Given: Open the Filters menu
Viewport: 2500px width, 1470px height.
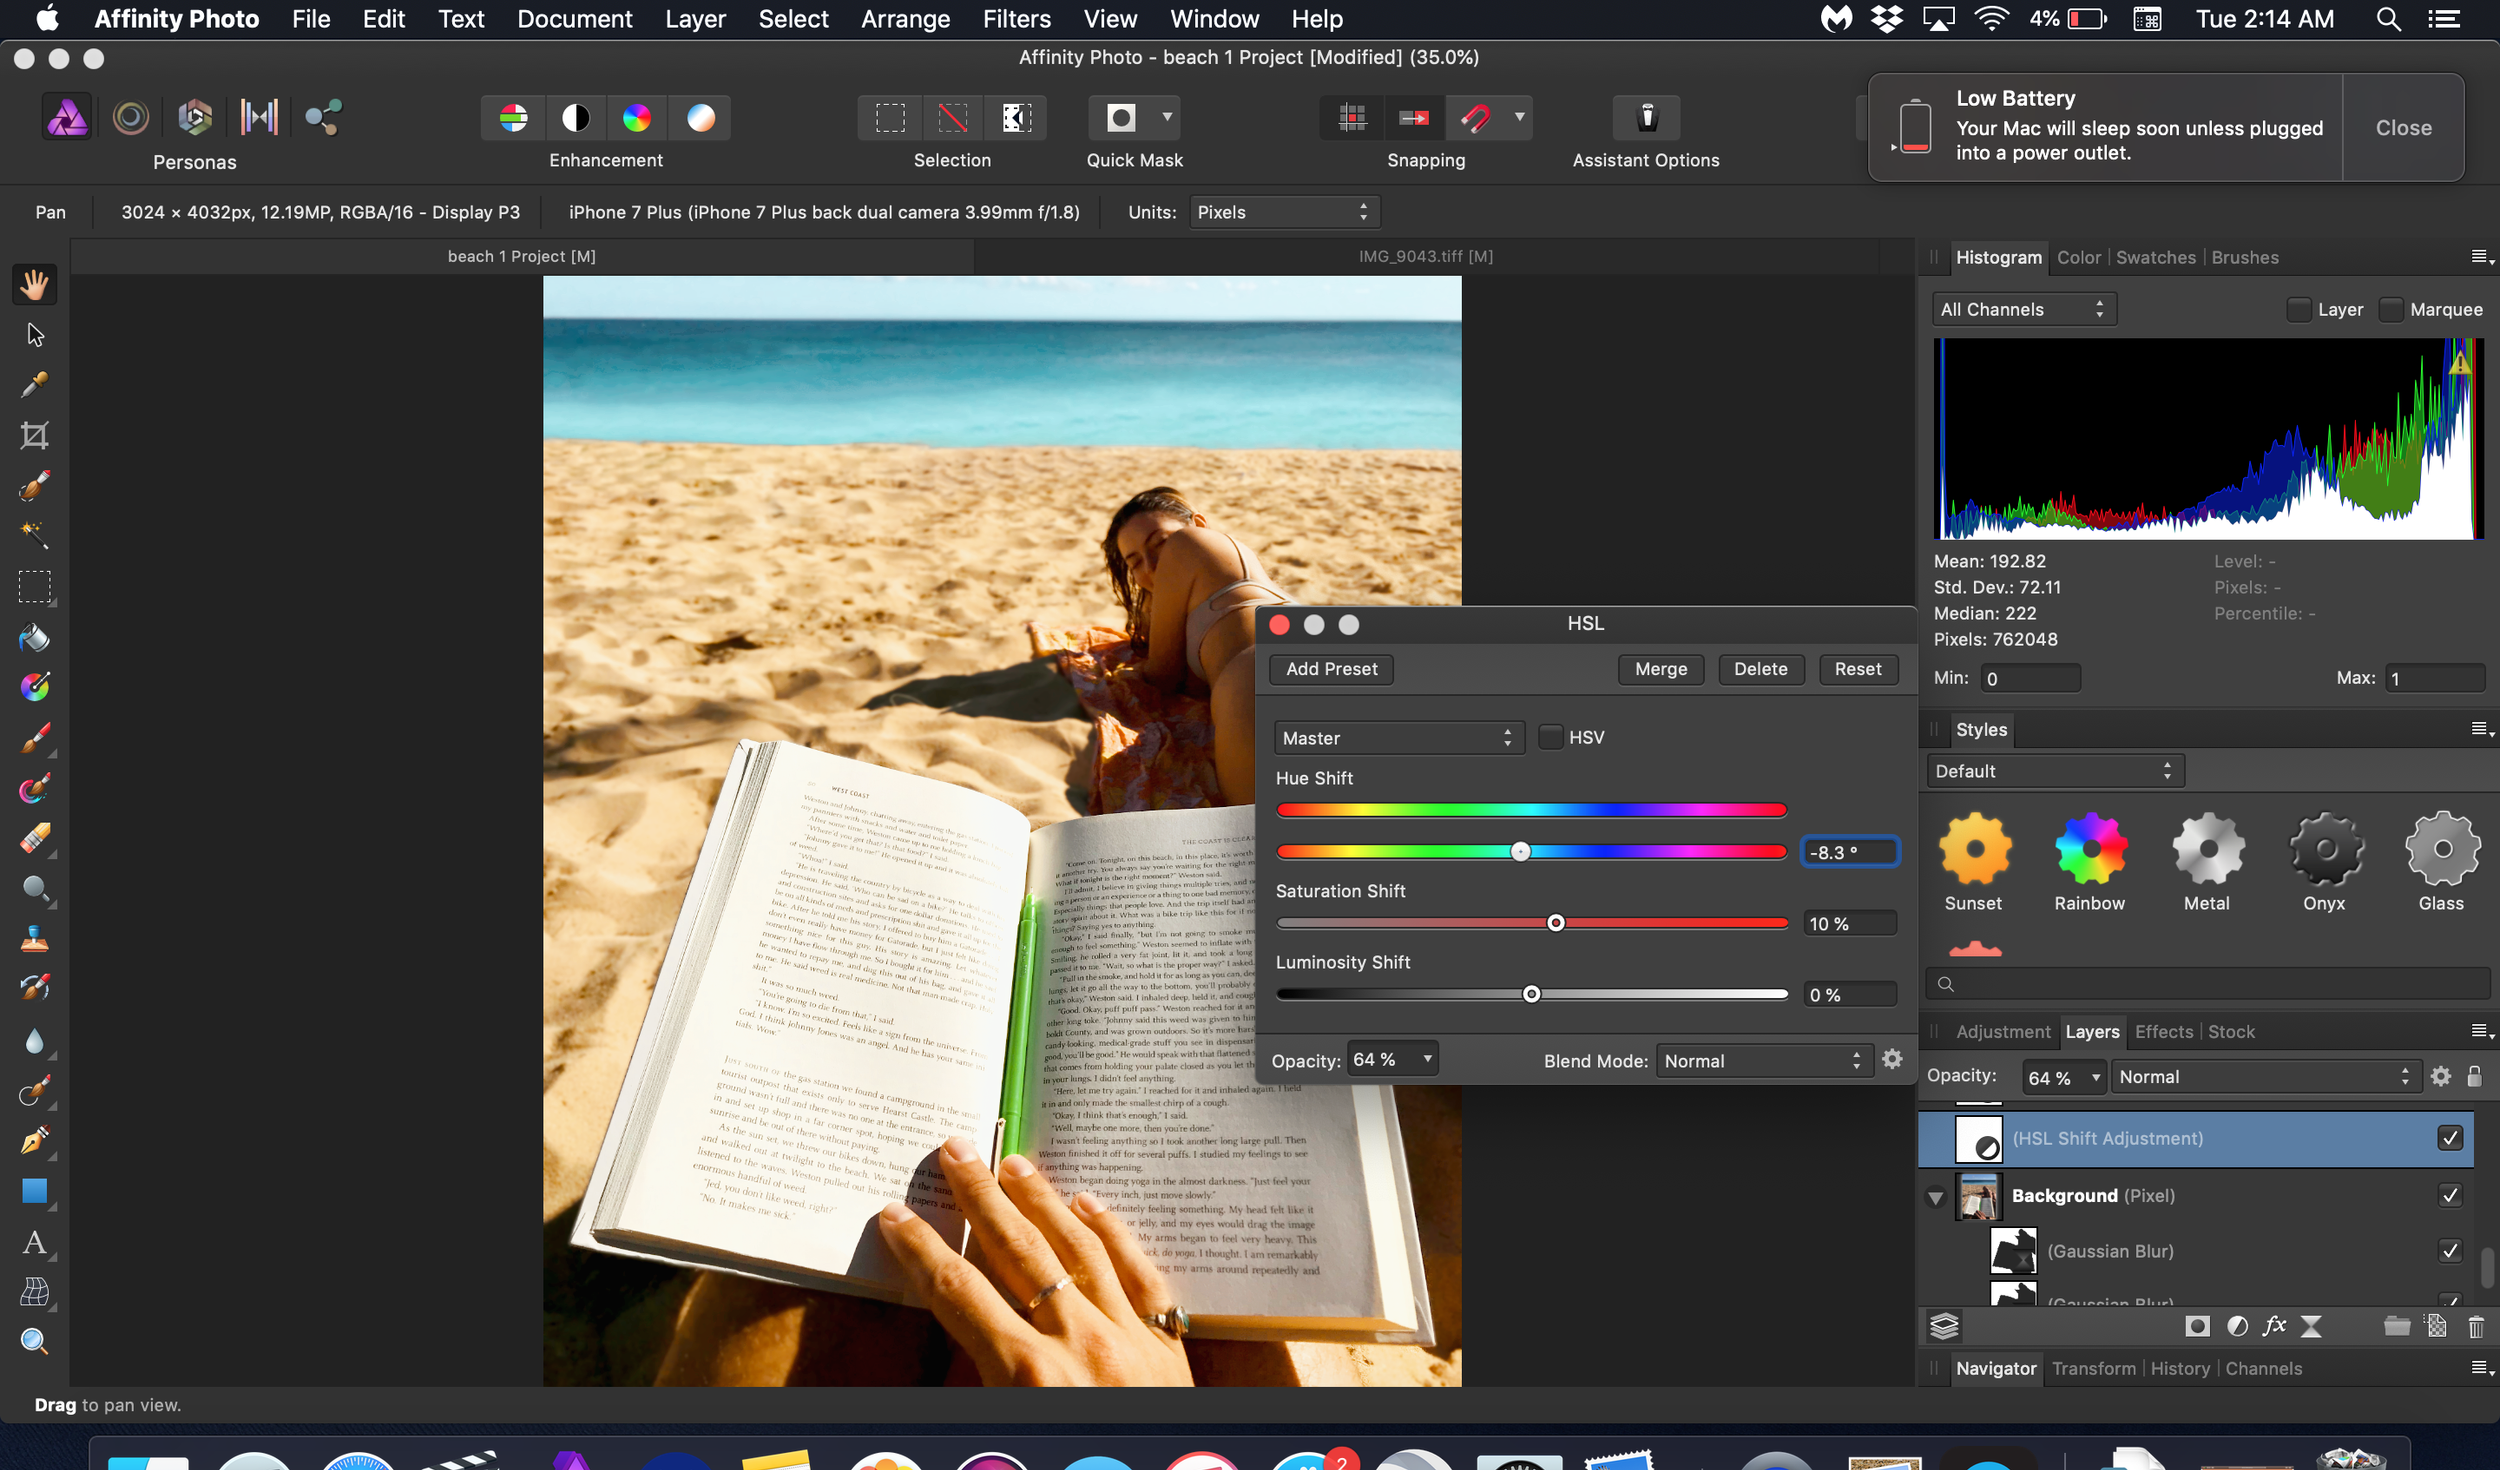Looking at the screenshot, I should (x=1016, y=19).
